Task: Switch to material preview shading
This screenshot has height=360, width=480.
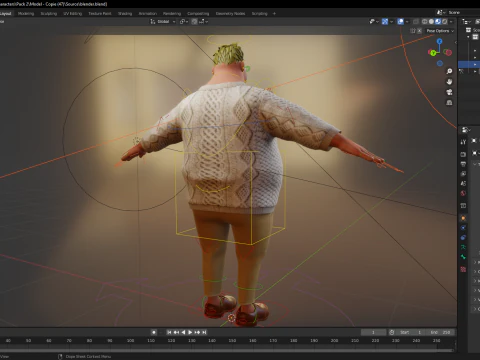Action: click(438, 21)
